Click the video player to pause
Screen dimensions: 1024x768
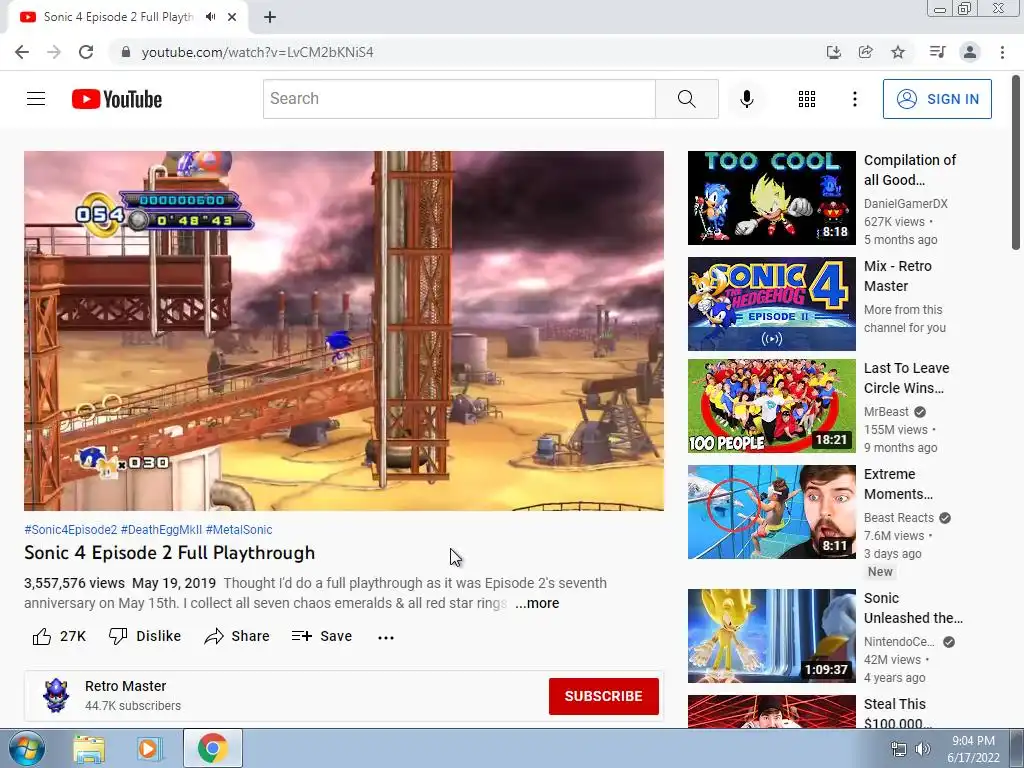coord(344,330)
